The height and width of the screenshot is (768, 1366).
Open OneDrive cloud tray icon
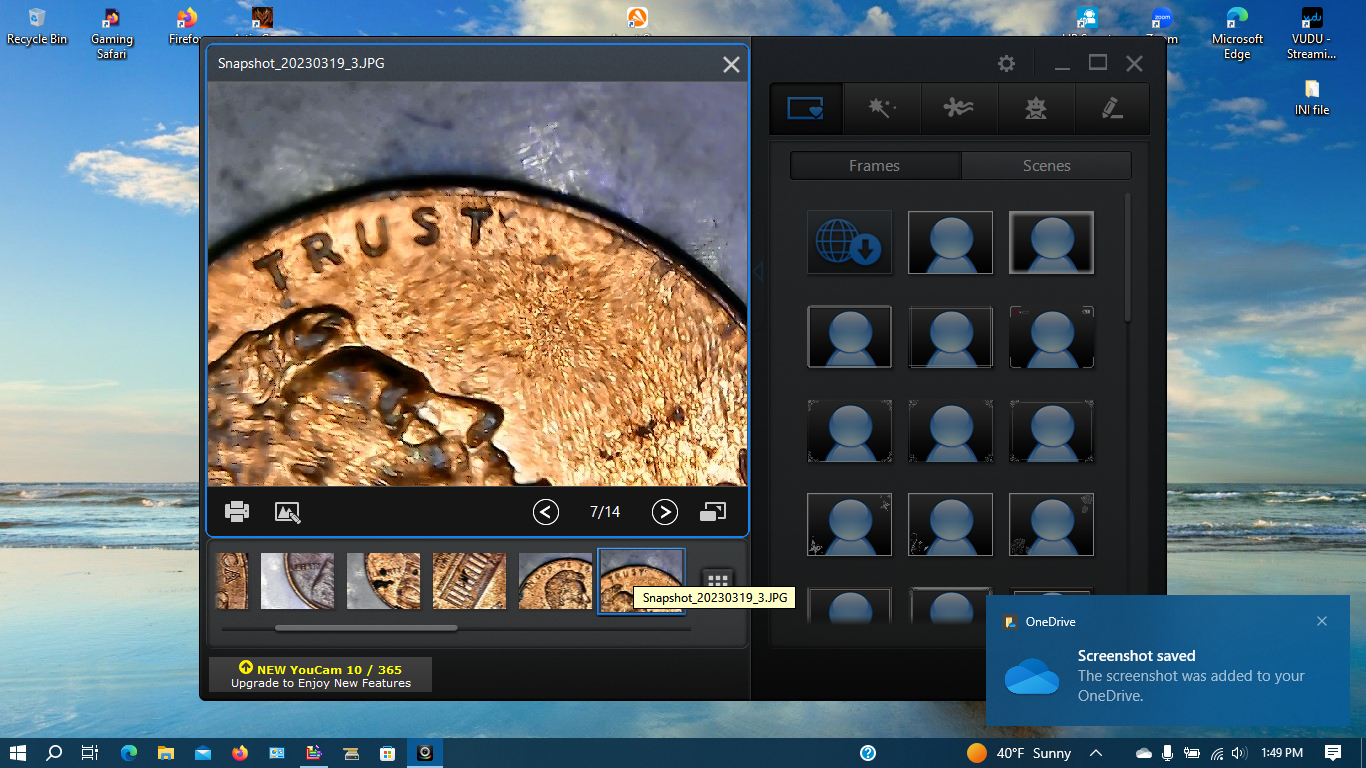[1144, 753]
